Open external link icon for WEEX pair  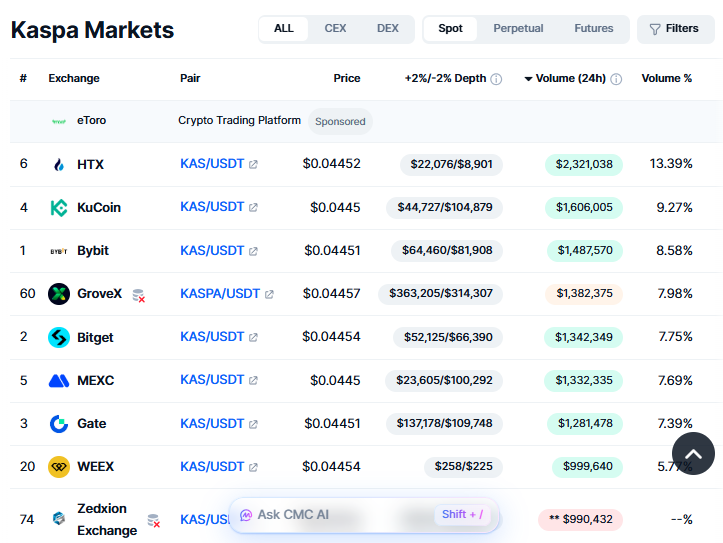[253, 467]
